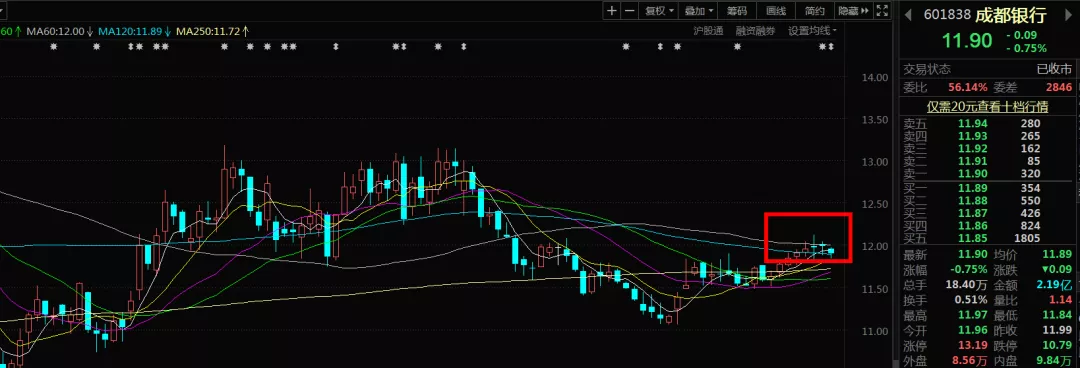1080x368 pixels.
Task: Toggle full-screen chart with expand arrows icon
Action: [882, 10]
